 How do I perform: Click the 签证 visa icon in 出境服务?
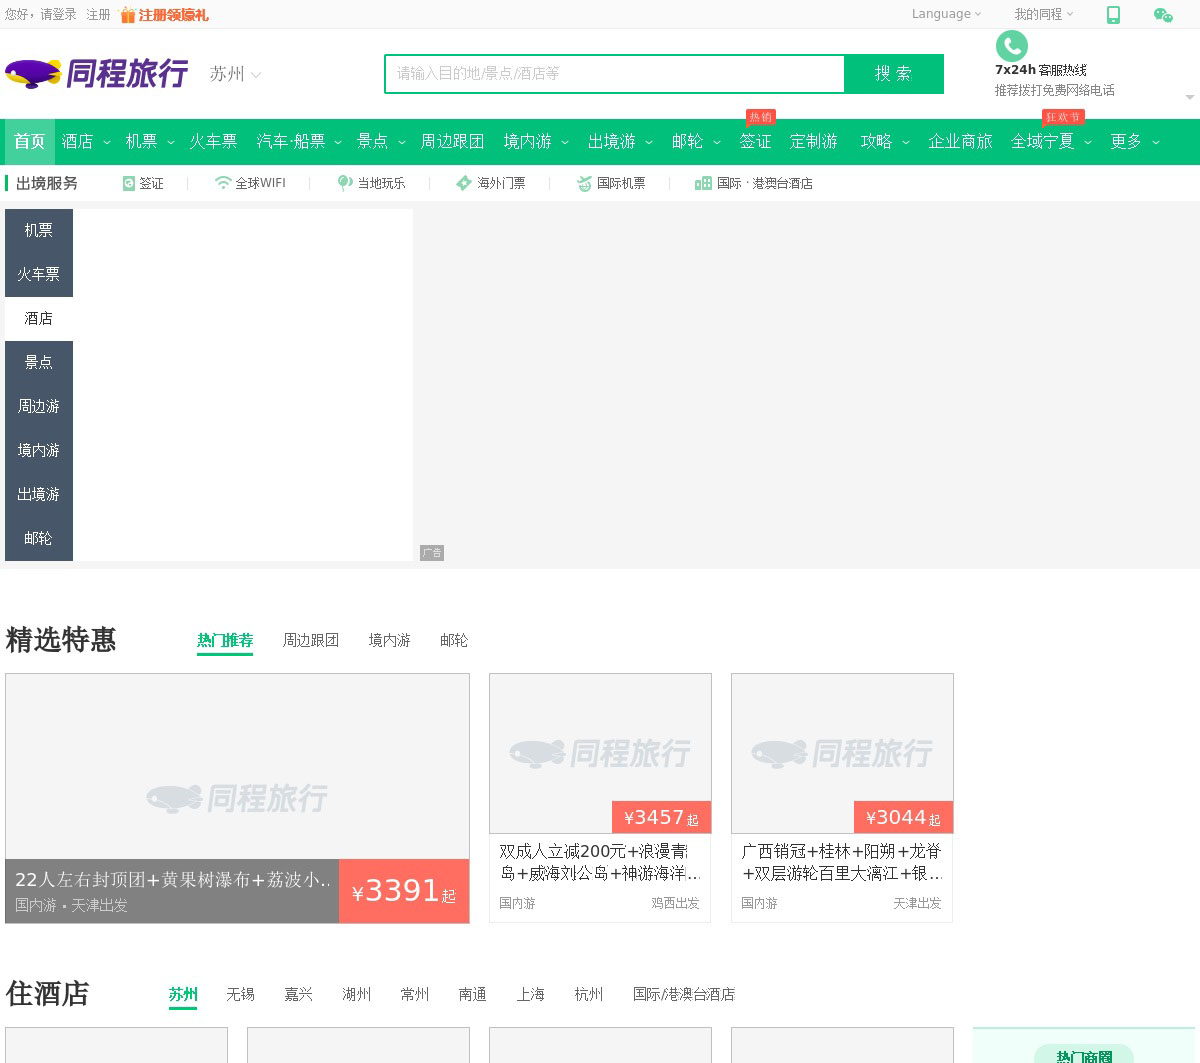(129, 183)
